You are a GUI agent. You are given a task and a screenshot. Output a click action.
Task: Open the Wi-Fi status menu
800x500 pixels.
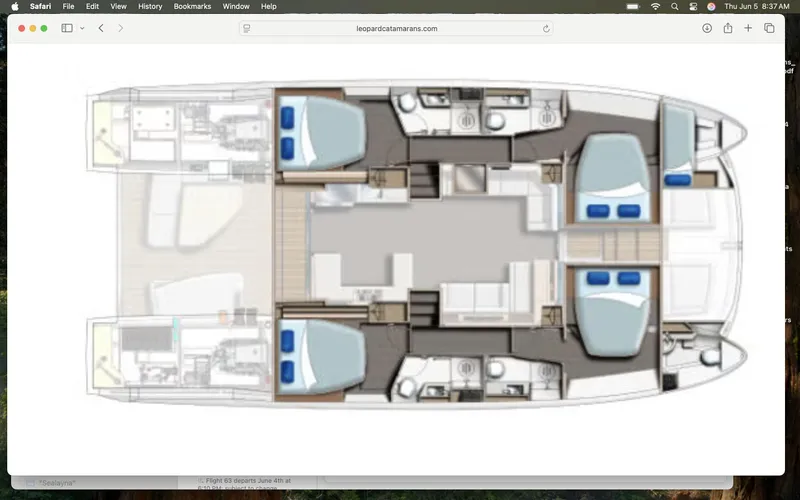point(655,6)
